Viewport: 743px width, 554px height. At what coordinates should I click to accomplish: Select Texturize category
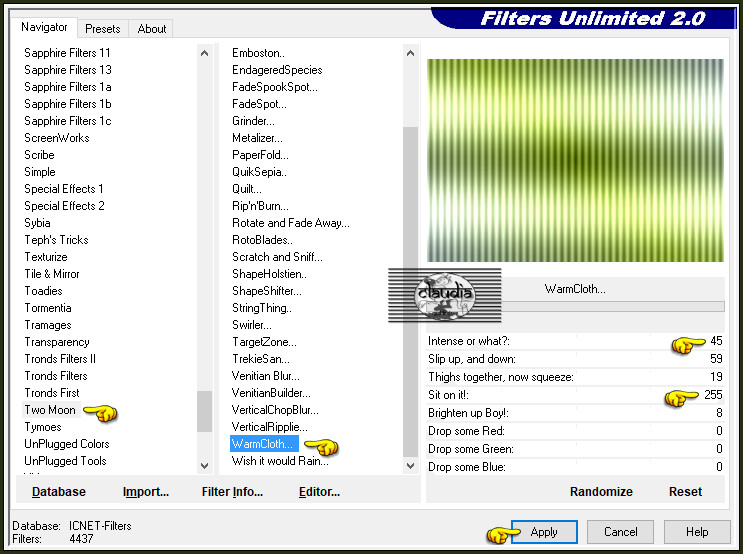(46, 257)
